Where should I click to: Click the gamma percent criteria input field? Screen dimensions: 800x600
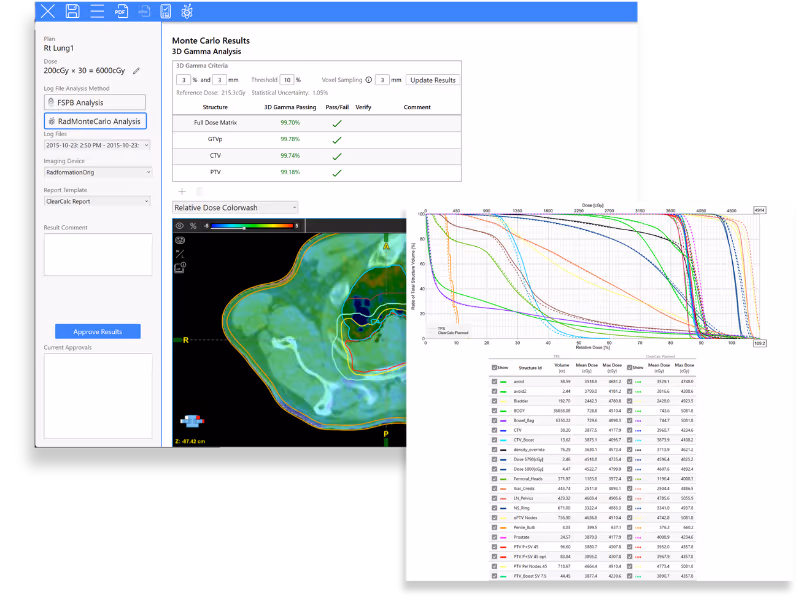click(183, 80)
